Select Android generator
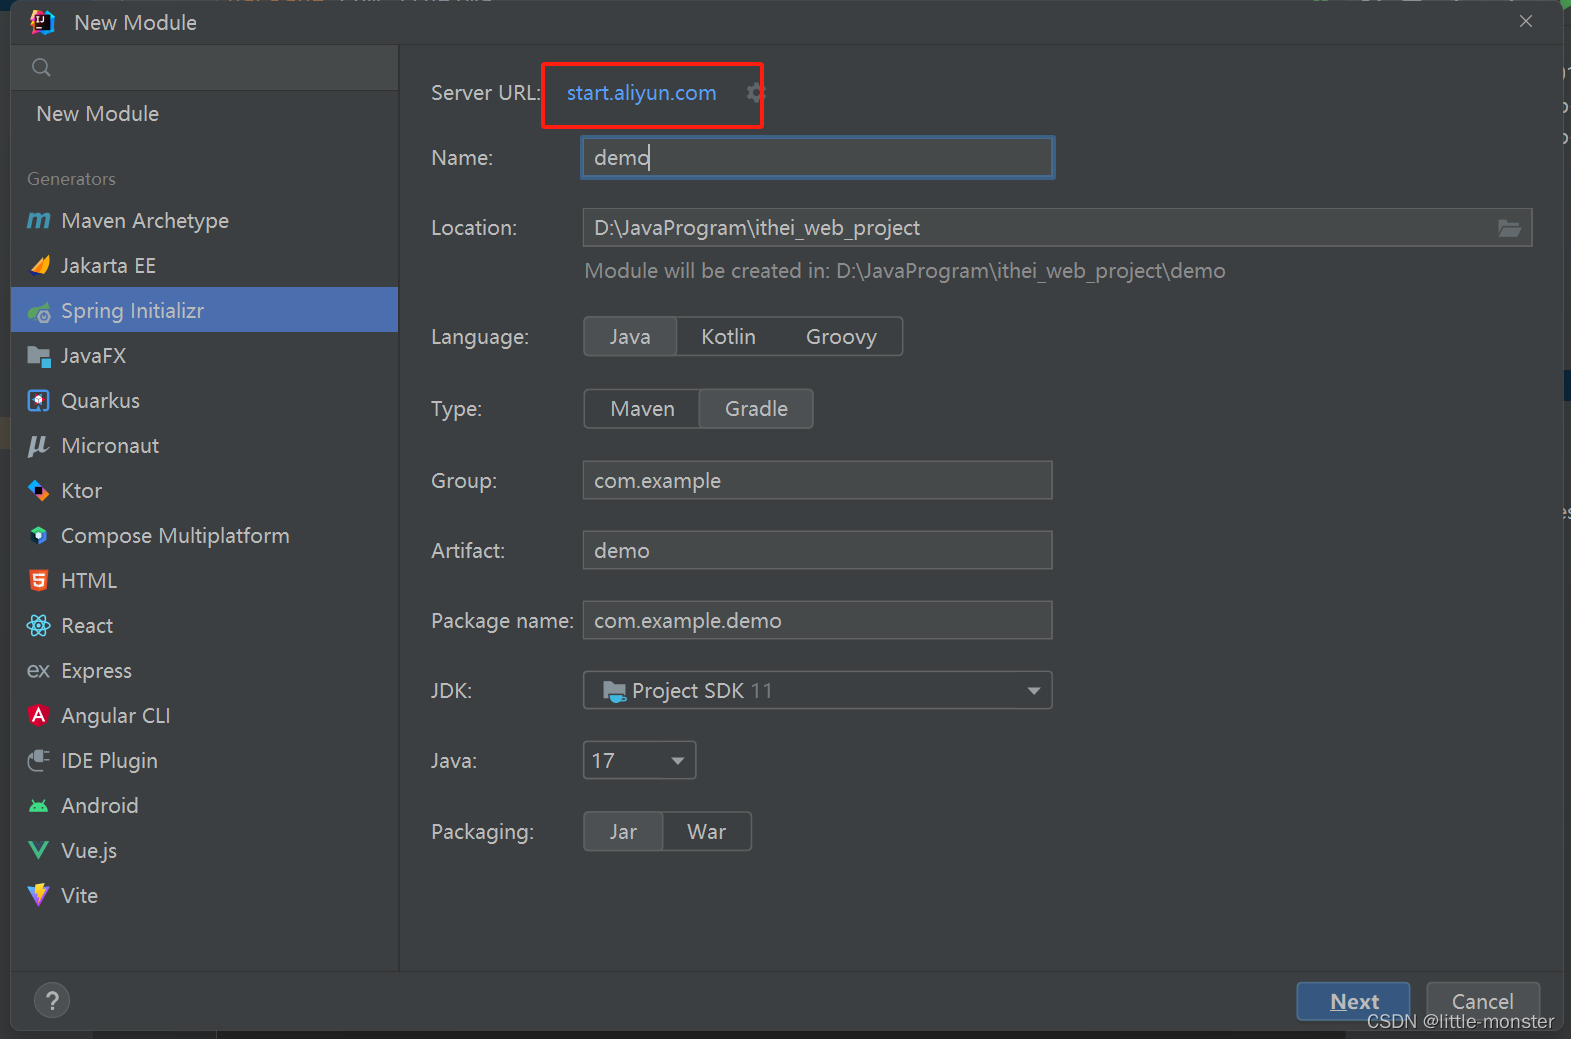 204,806
